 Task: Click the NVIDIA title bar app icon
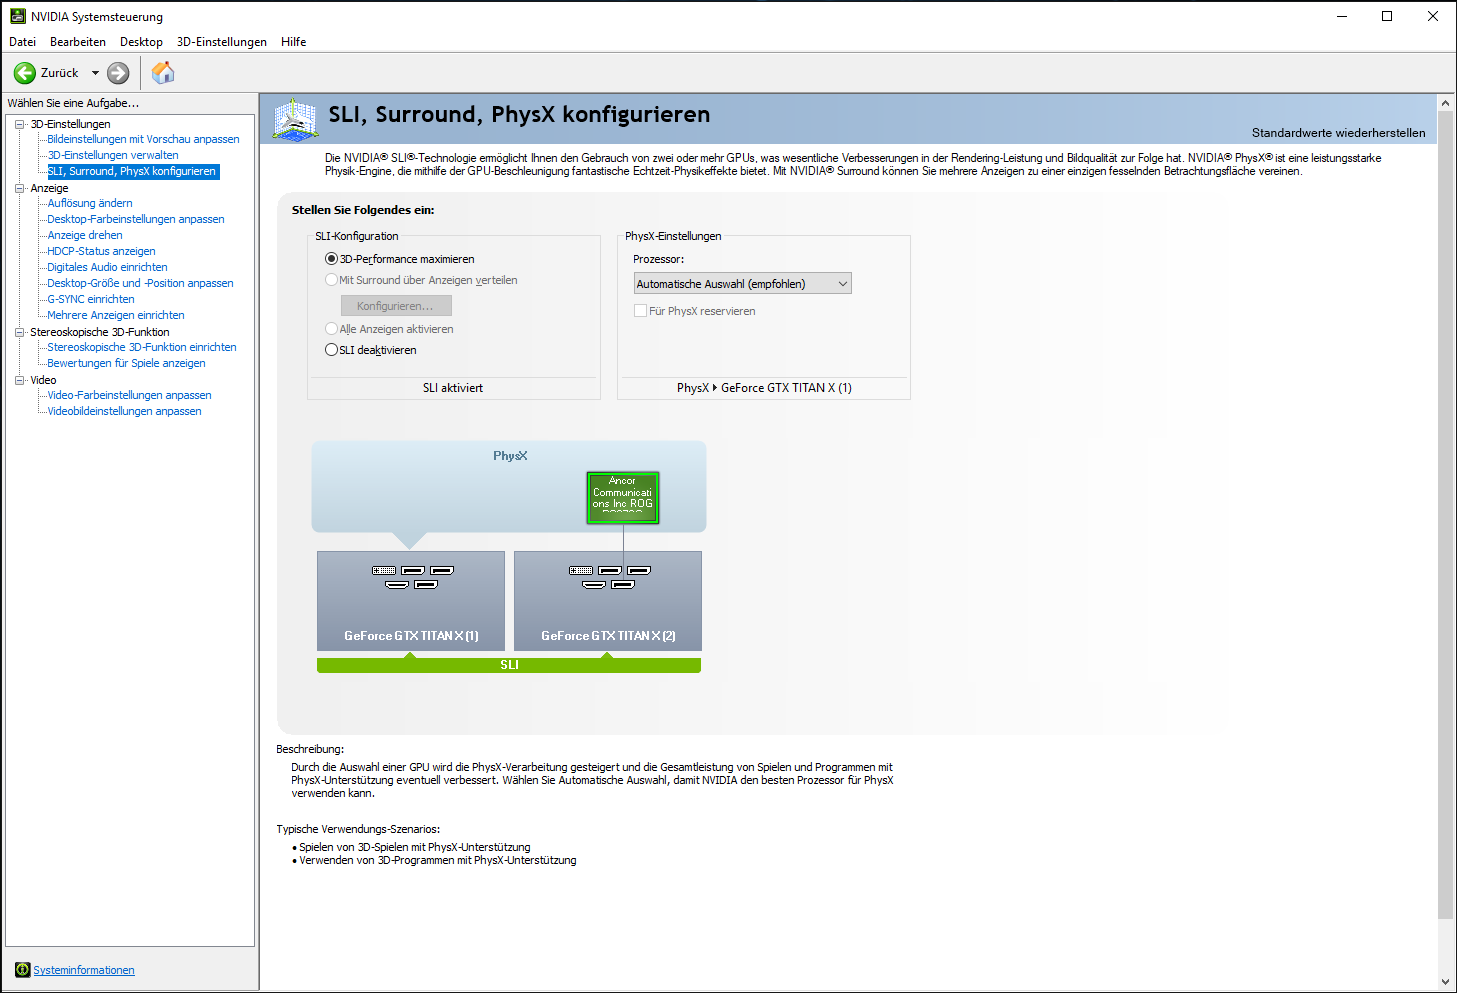click(17, 16)
